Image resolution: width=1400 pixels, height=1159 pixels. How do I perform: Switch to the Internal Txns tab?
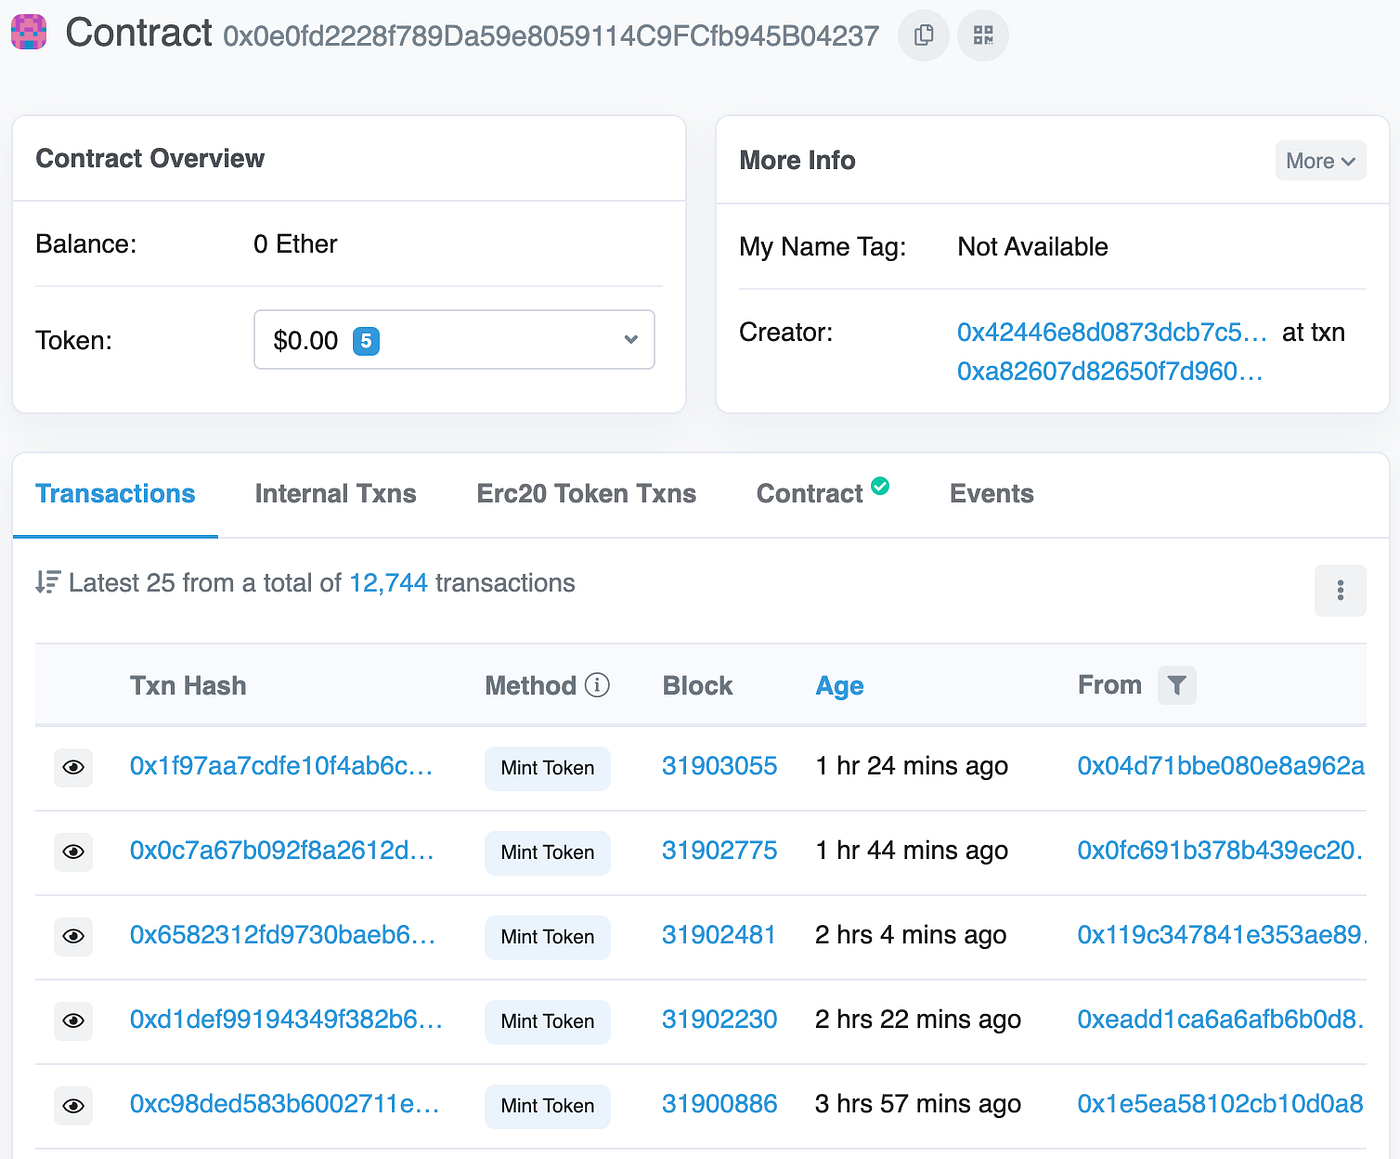click(x=335, y=494)
